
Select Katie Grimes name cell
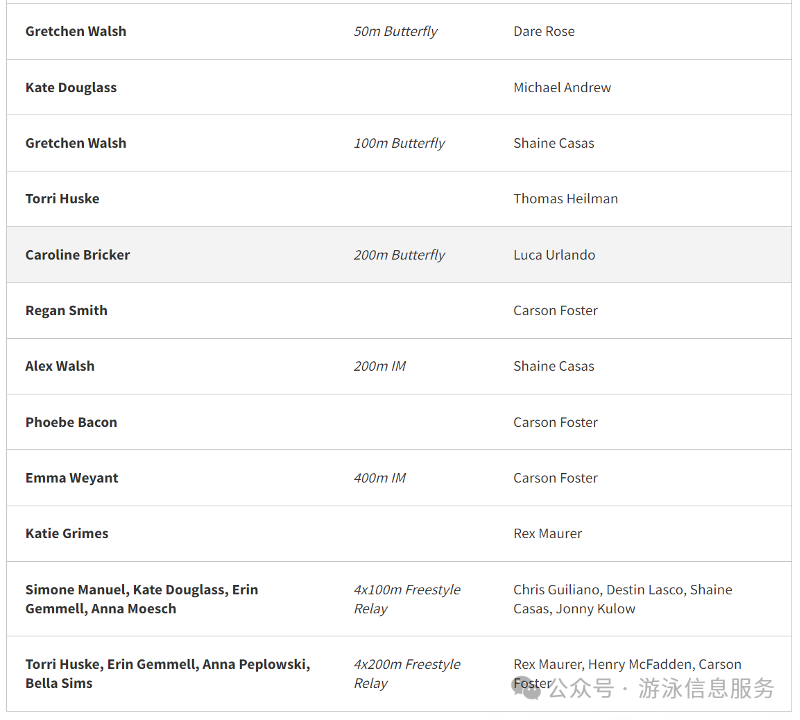tap(67, 533)
